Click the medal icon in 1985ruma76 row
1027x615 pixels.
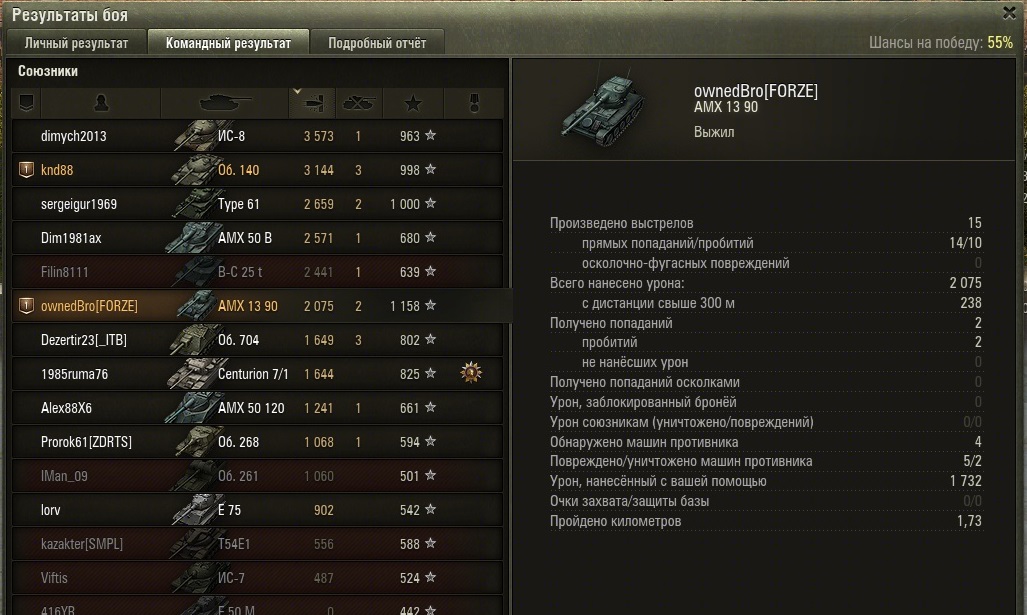[x=471, y=373]
